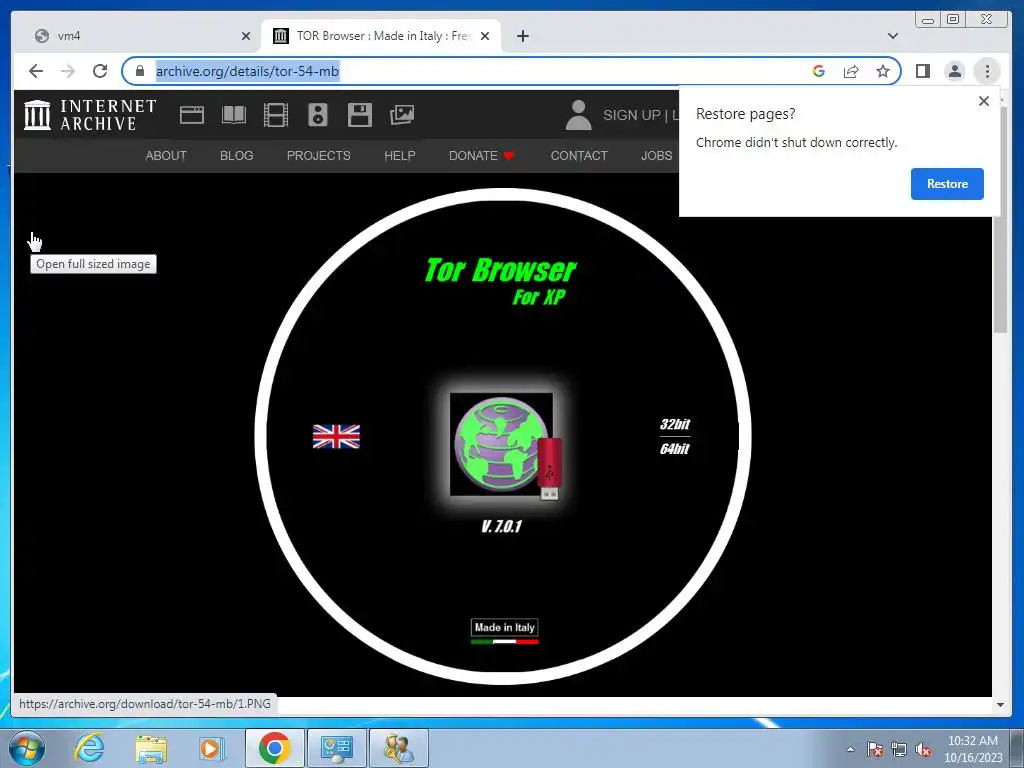Click the Google icon in address bar
The image size is (1024, 768).
(818, 71)
